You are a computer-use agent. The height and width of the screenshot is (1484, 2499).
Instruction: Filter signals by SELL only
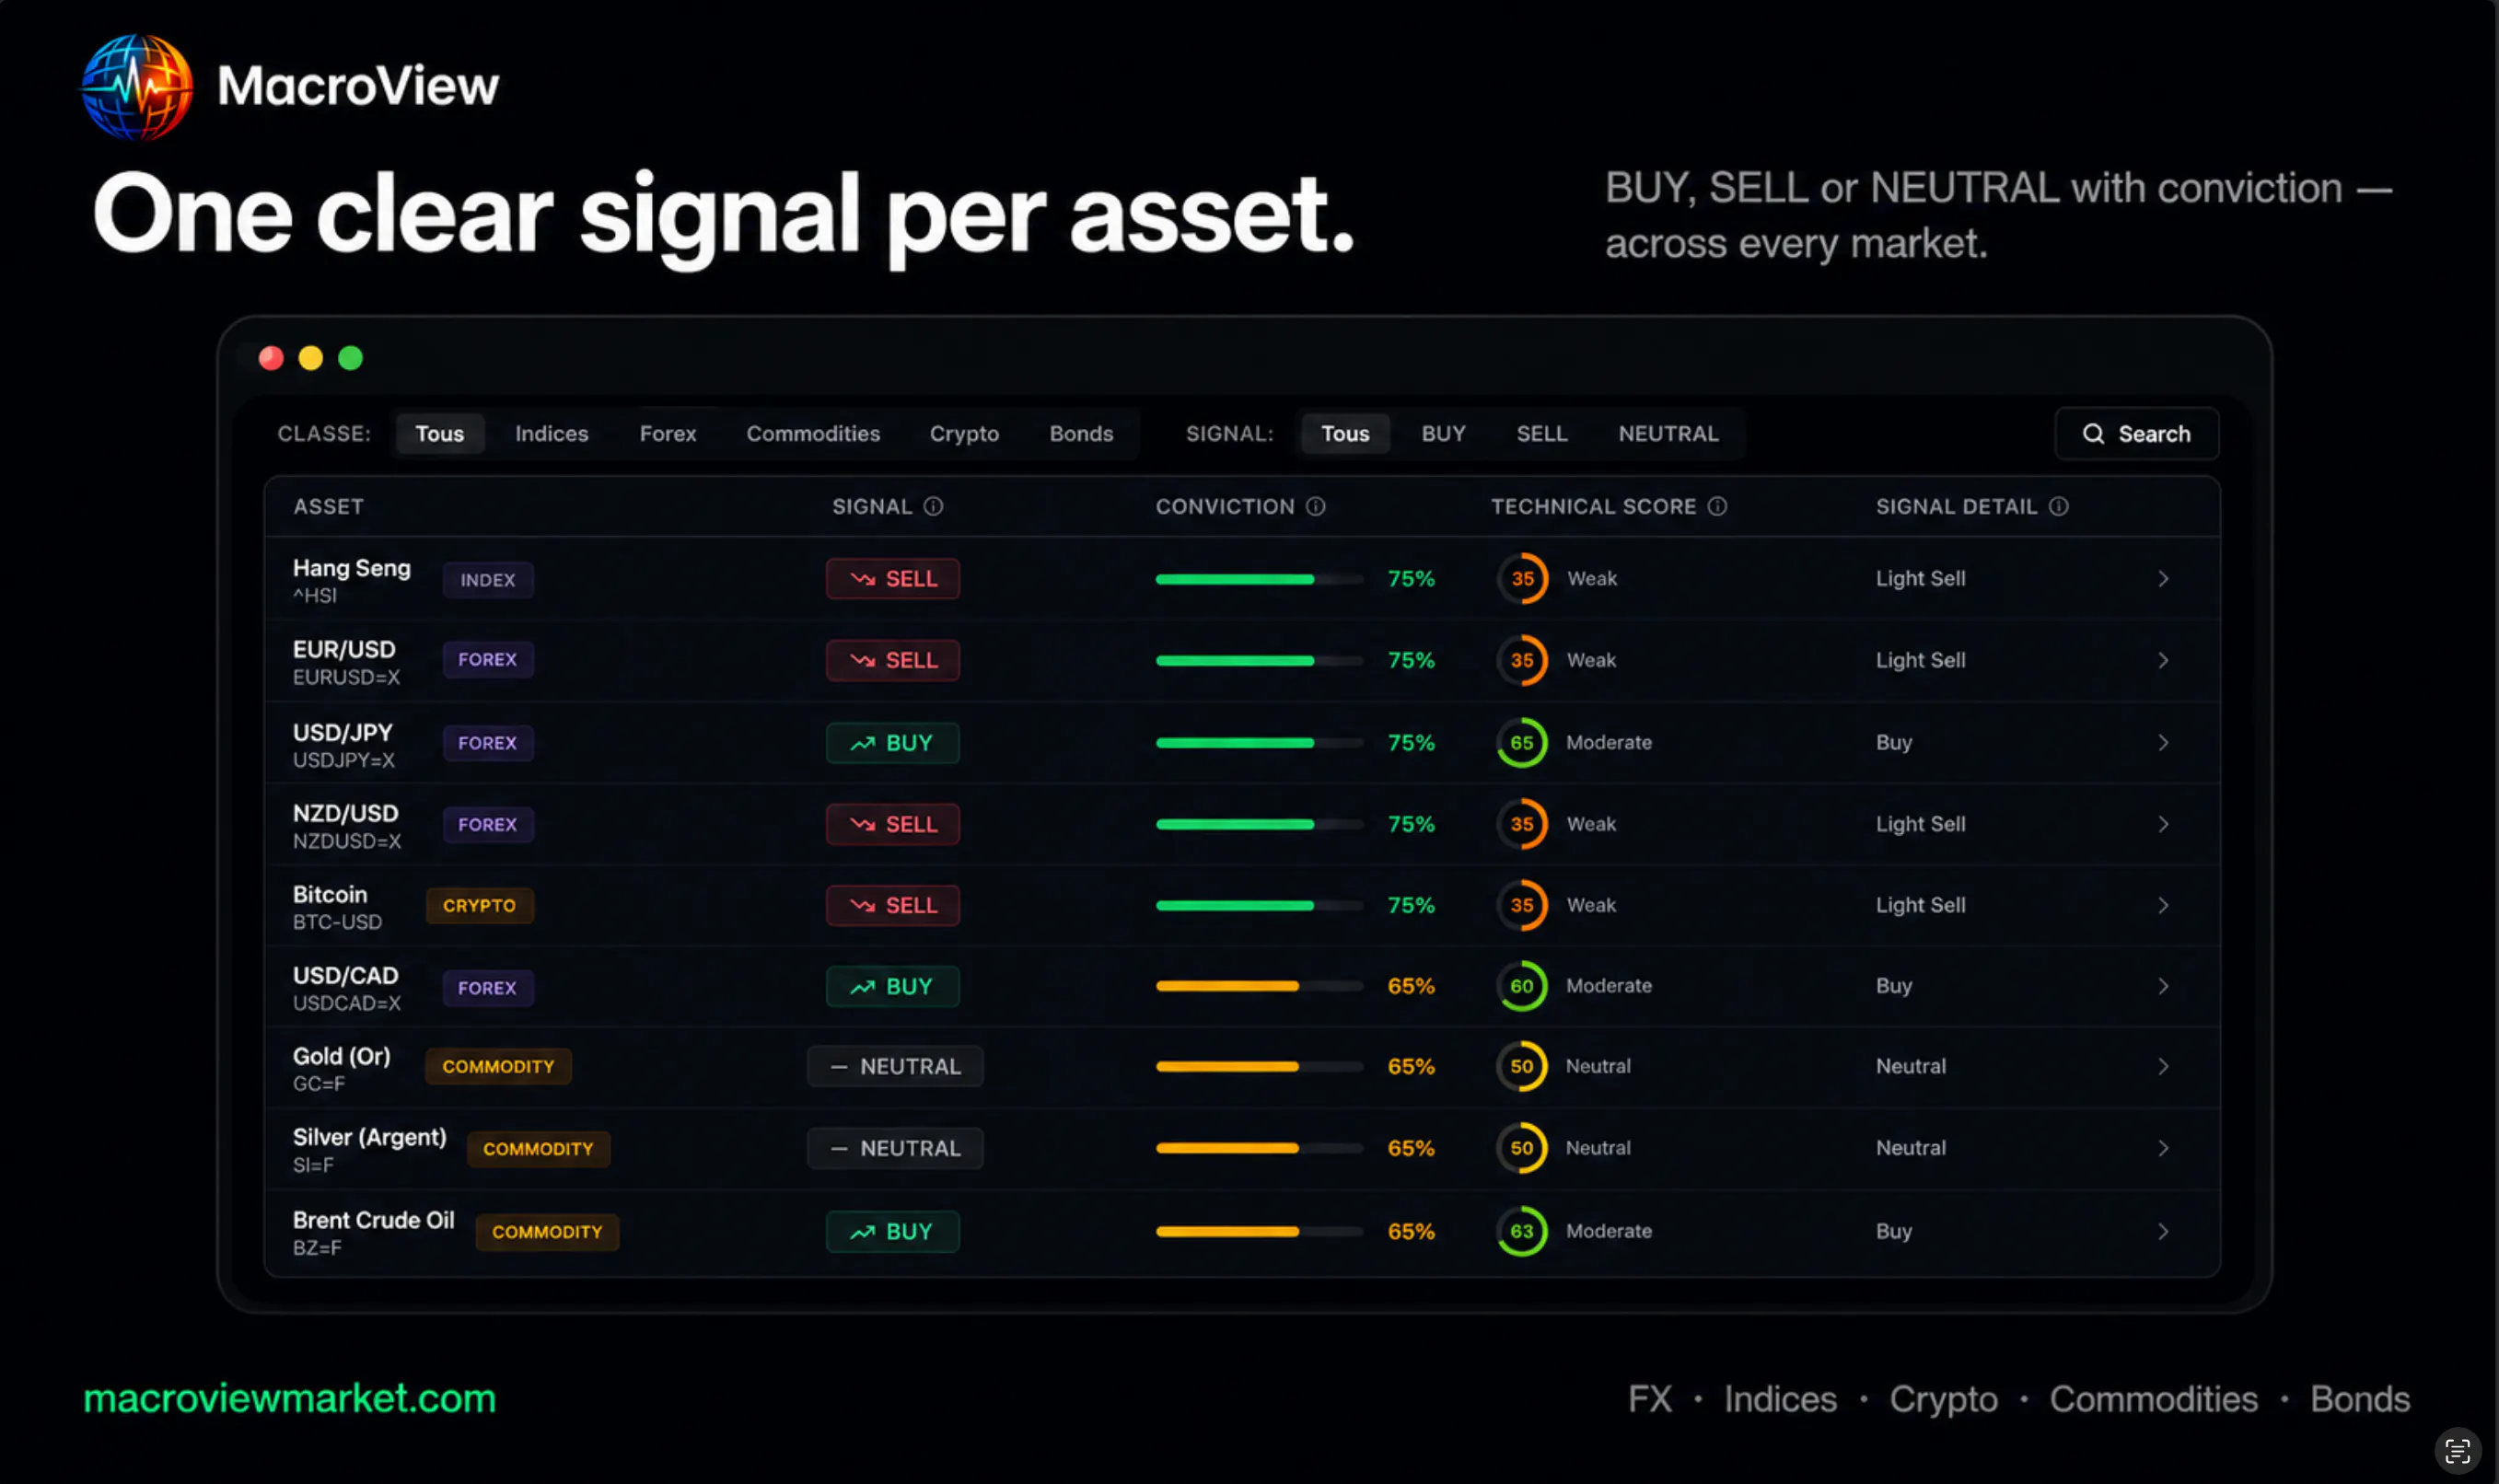coord(1541,434)
